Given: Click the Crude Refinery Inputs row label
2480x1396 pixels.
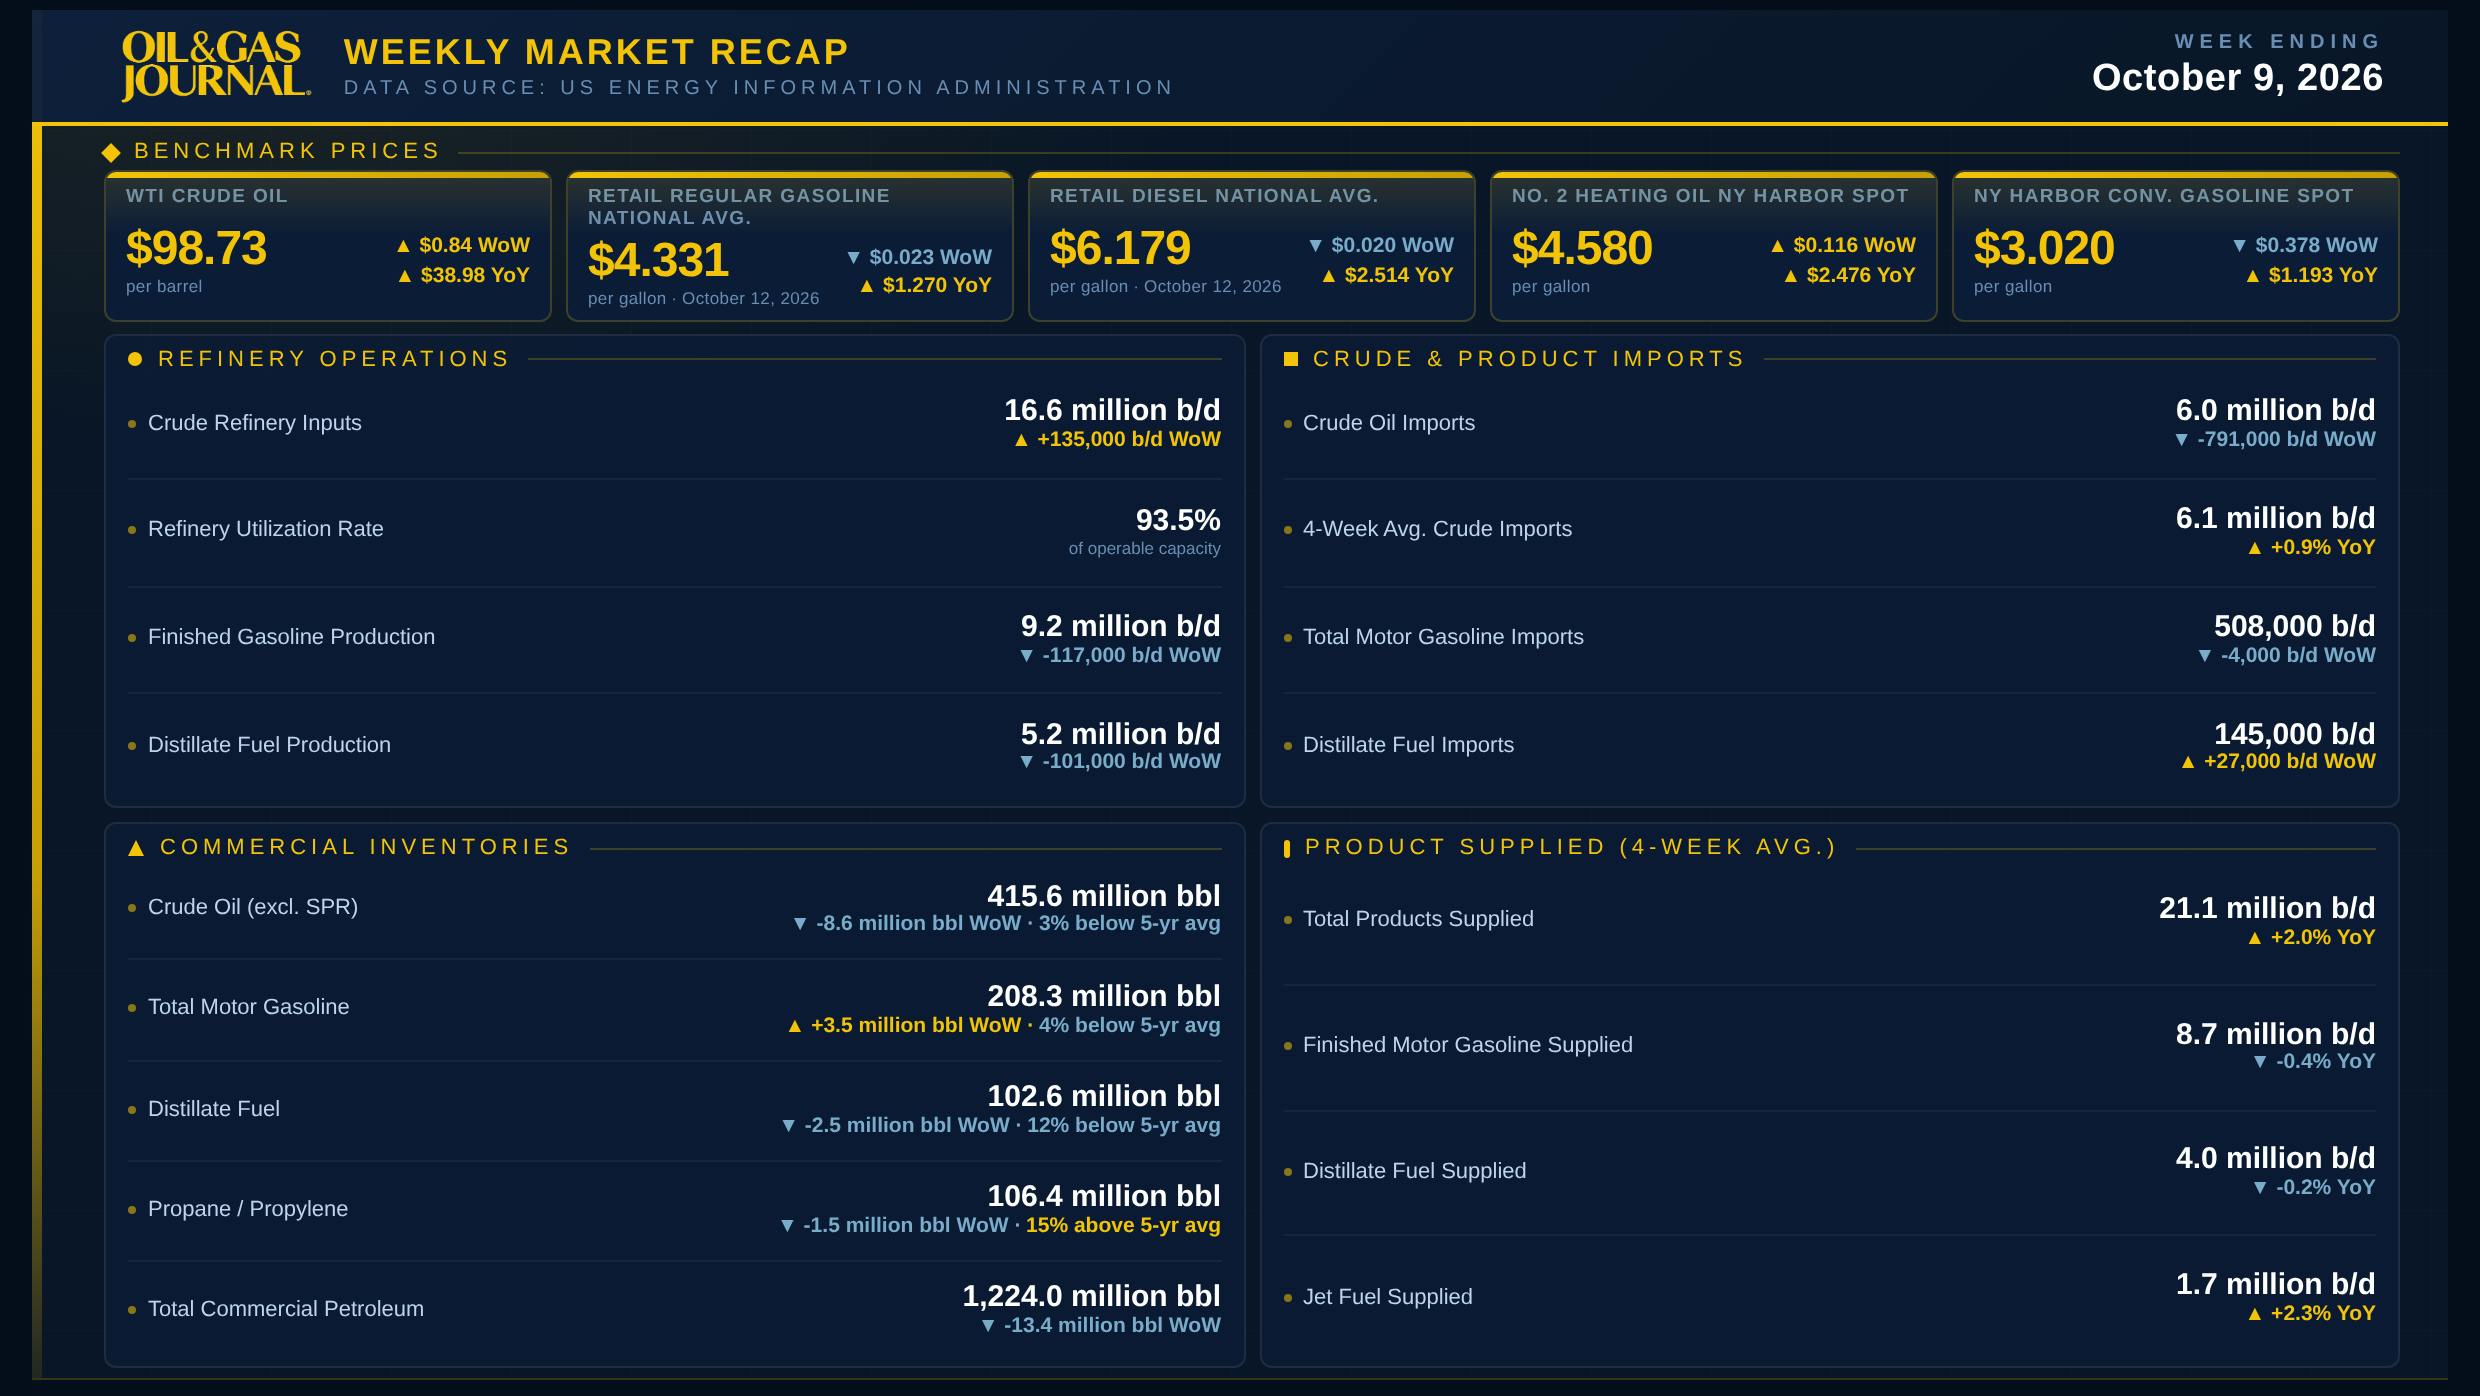Looking at the screenshot, I should tap(255, 423).
